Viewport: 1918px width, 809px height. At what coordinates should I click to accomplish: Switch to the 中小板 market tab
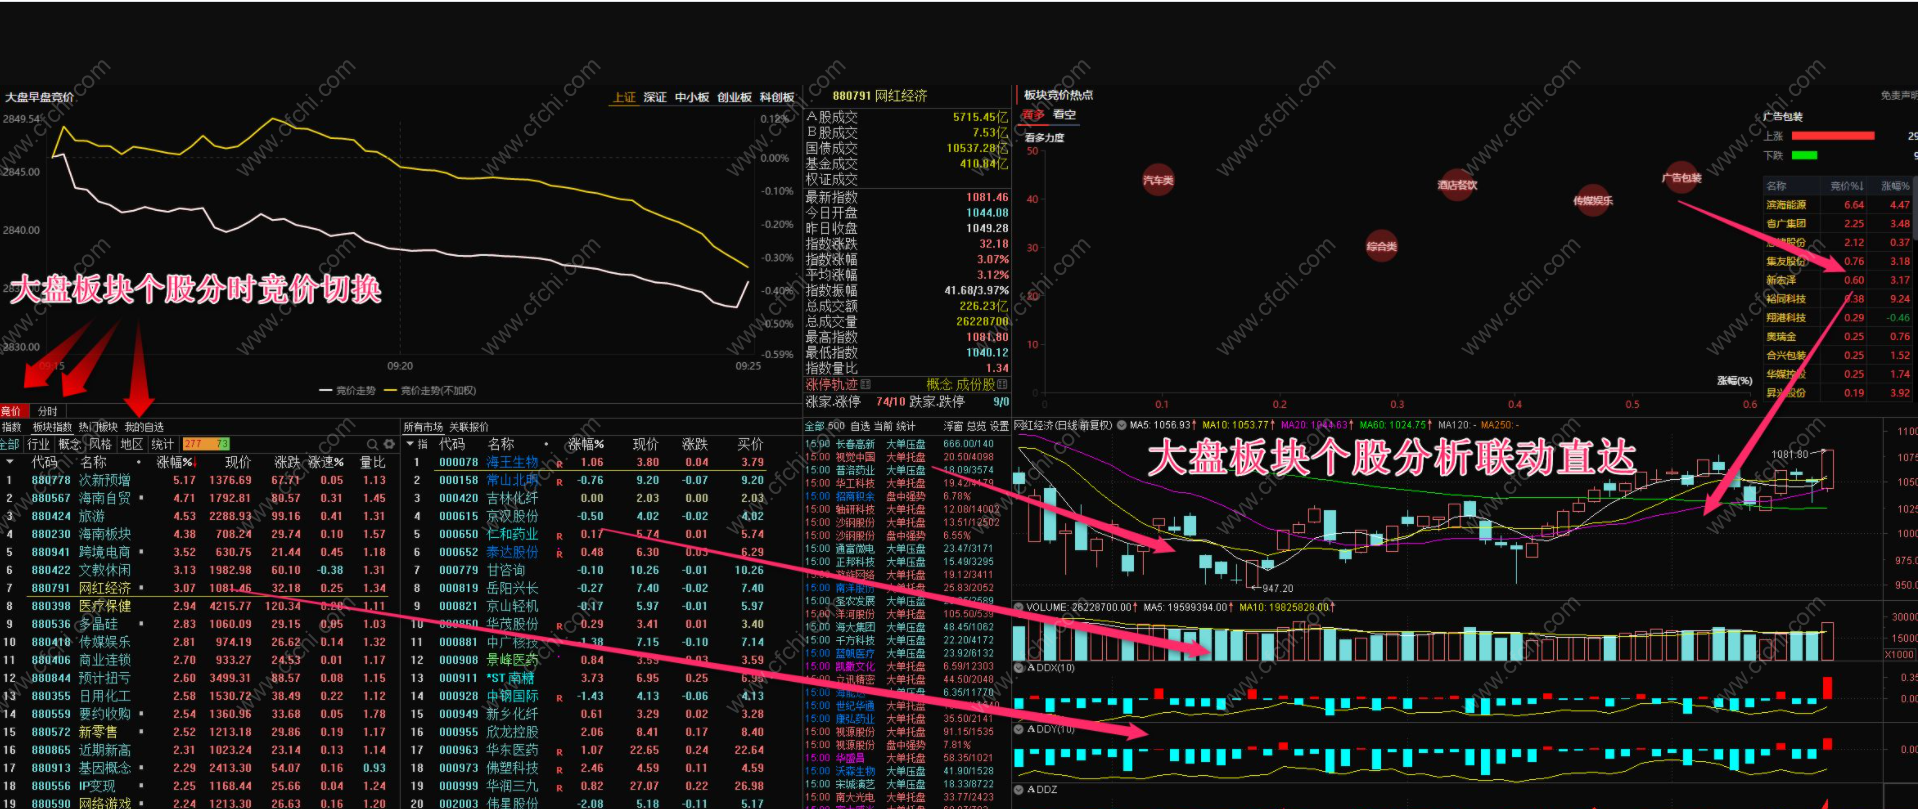[x=691, y=97]
